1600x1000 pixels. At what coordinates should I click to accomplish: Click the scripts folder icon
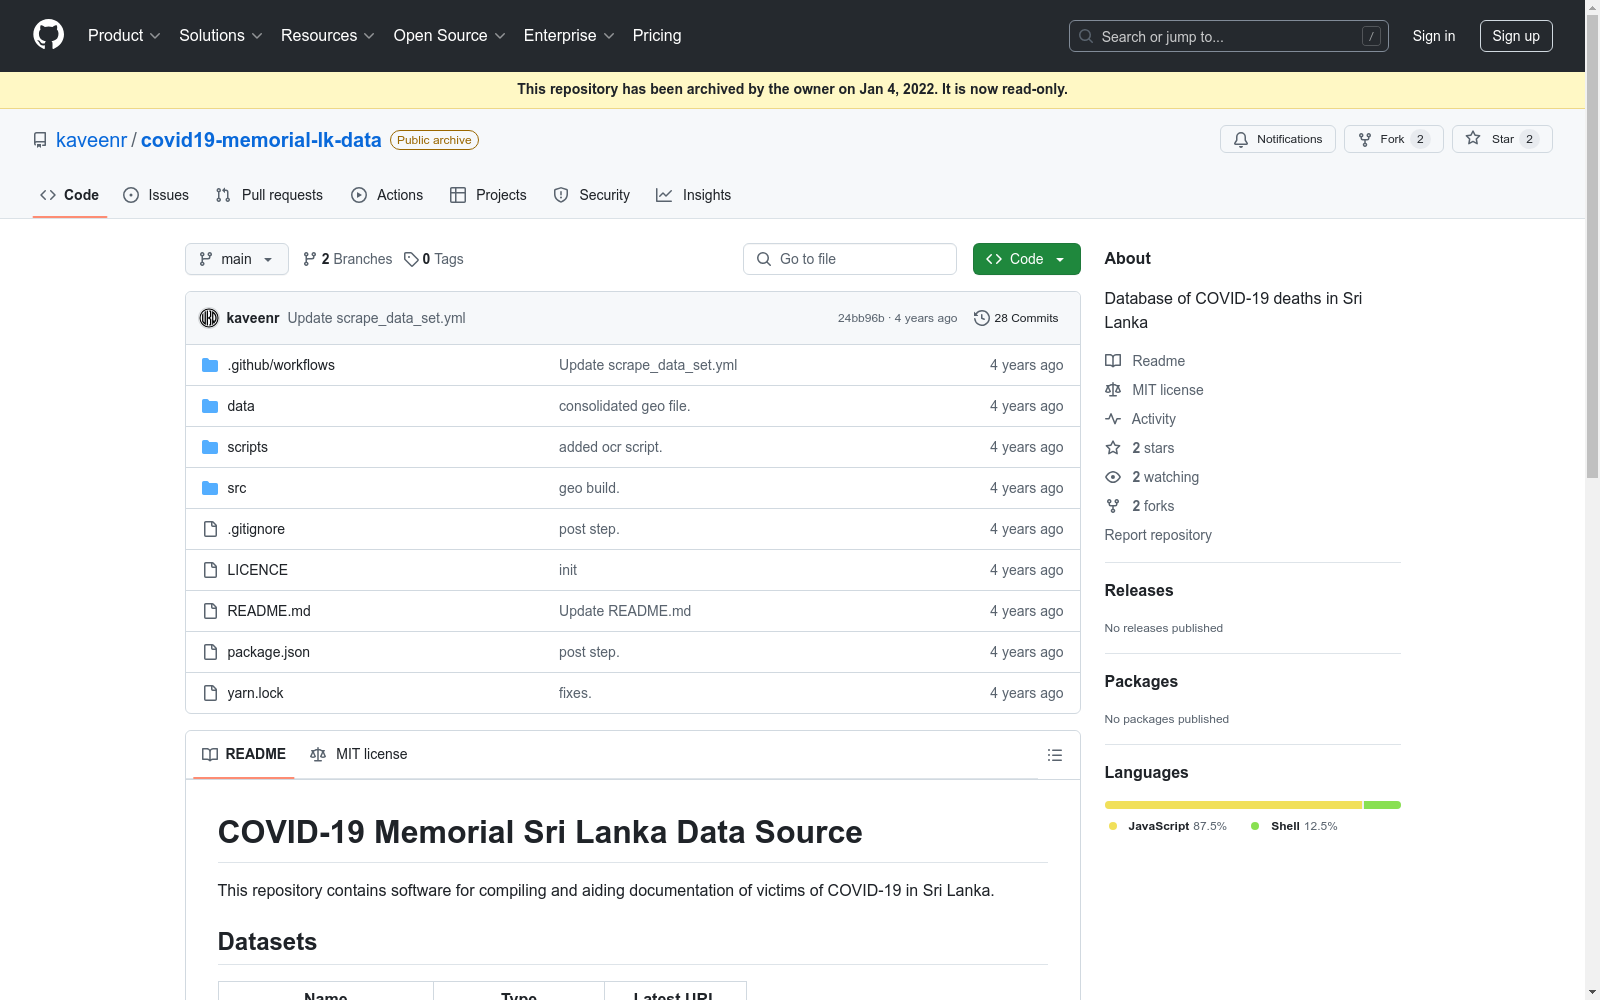[210, 447]
